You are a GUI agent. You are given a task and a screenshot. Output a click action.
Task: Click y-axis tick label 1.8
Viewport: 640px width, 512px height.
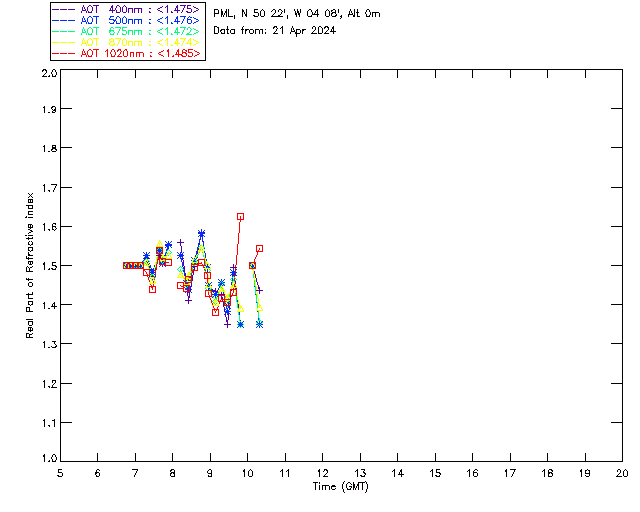click(x=49, y=148)
